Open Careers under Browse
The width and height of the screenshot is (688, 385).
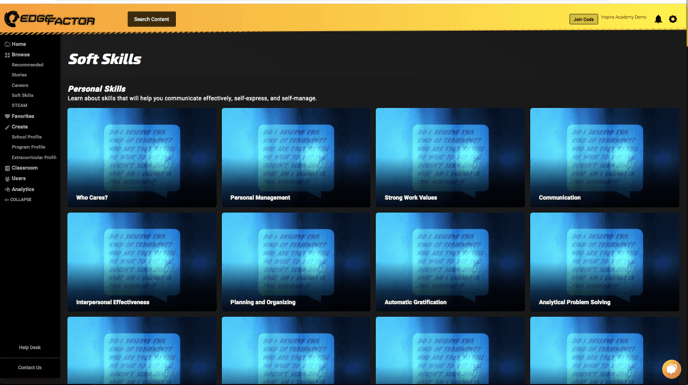coord(20,85)
